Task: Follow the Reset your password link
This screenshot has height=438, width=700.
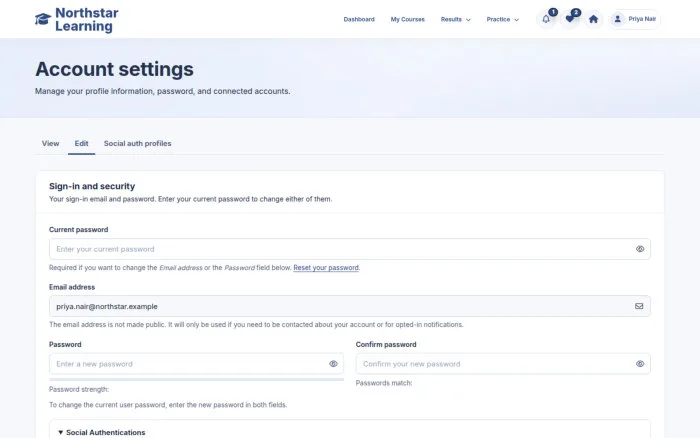Action: pos(326,268)
